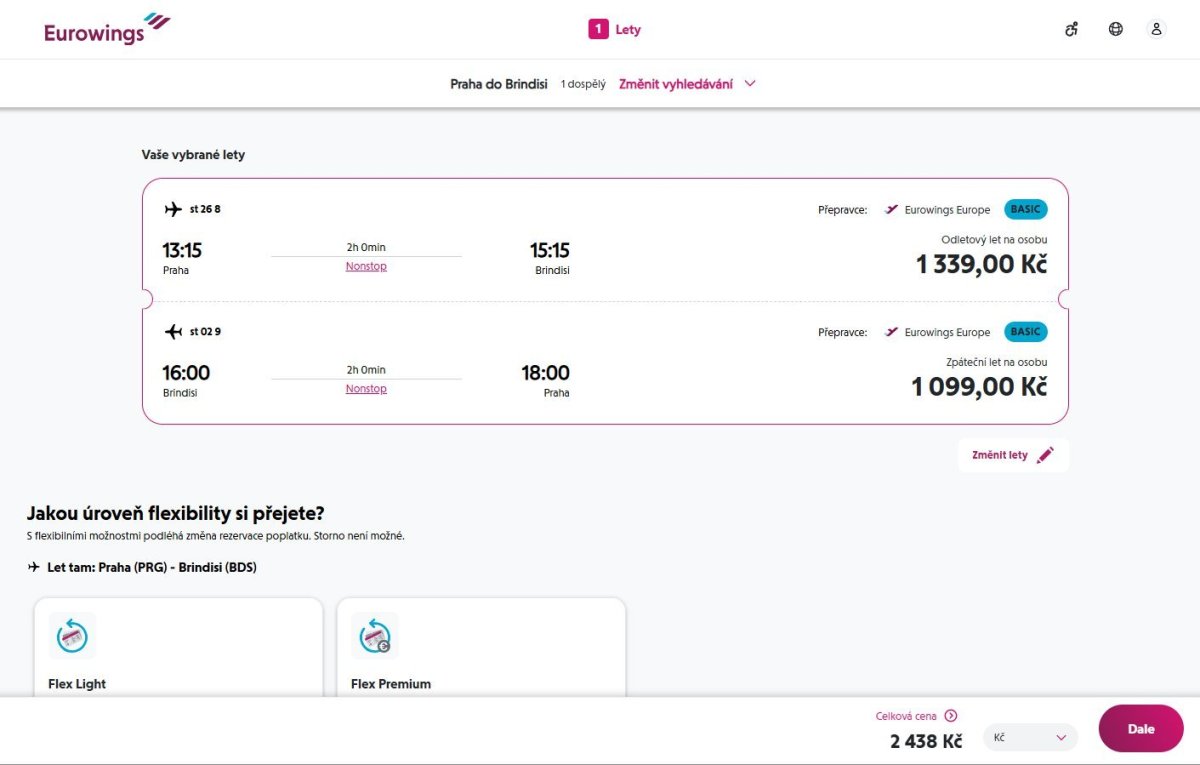The image size is (1200, 765).
Task: Click the BASIC badge on outbound flight
Action: pyautogui.click(x=1026, y=209)
